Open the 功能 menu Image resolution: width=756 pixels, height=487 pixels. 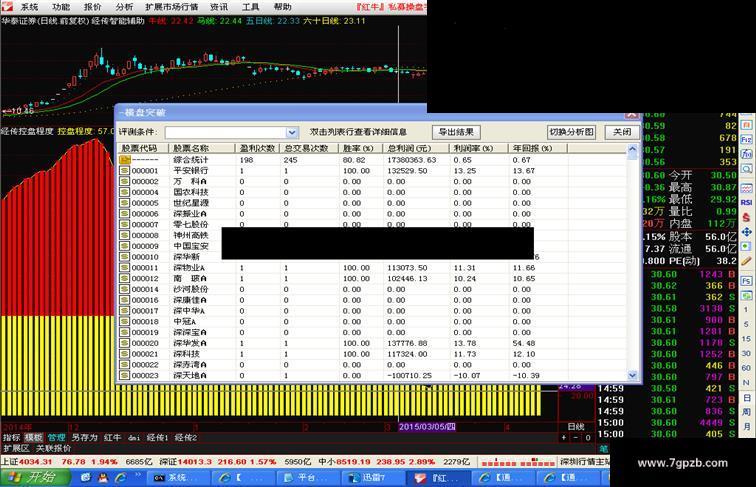(61, 7)
